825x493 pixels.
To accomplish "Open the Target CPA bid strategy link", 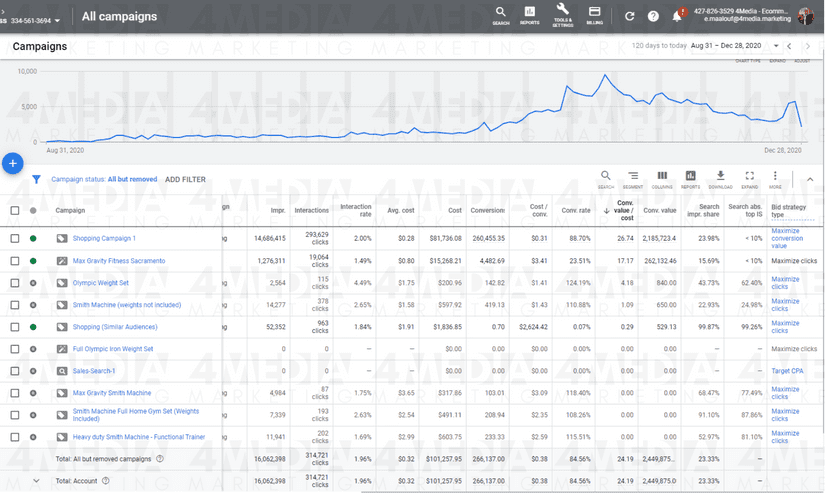I will click(787, 371).
